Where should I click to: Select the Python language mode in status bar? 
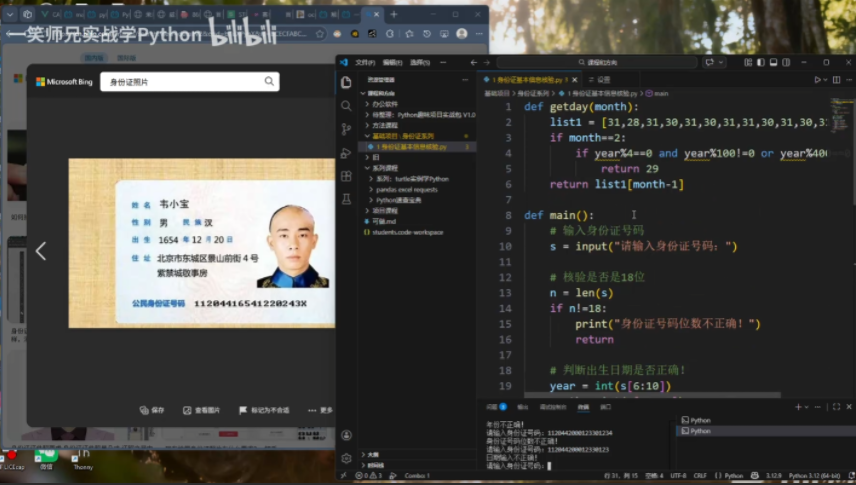734,476
